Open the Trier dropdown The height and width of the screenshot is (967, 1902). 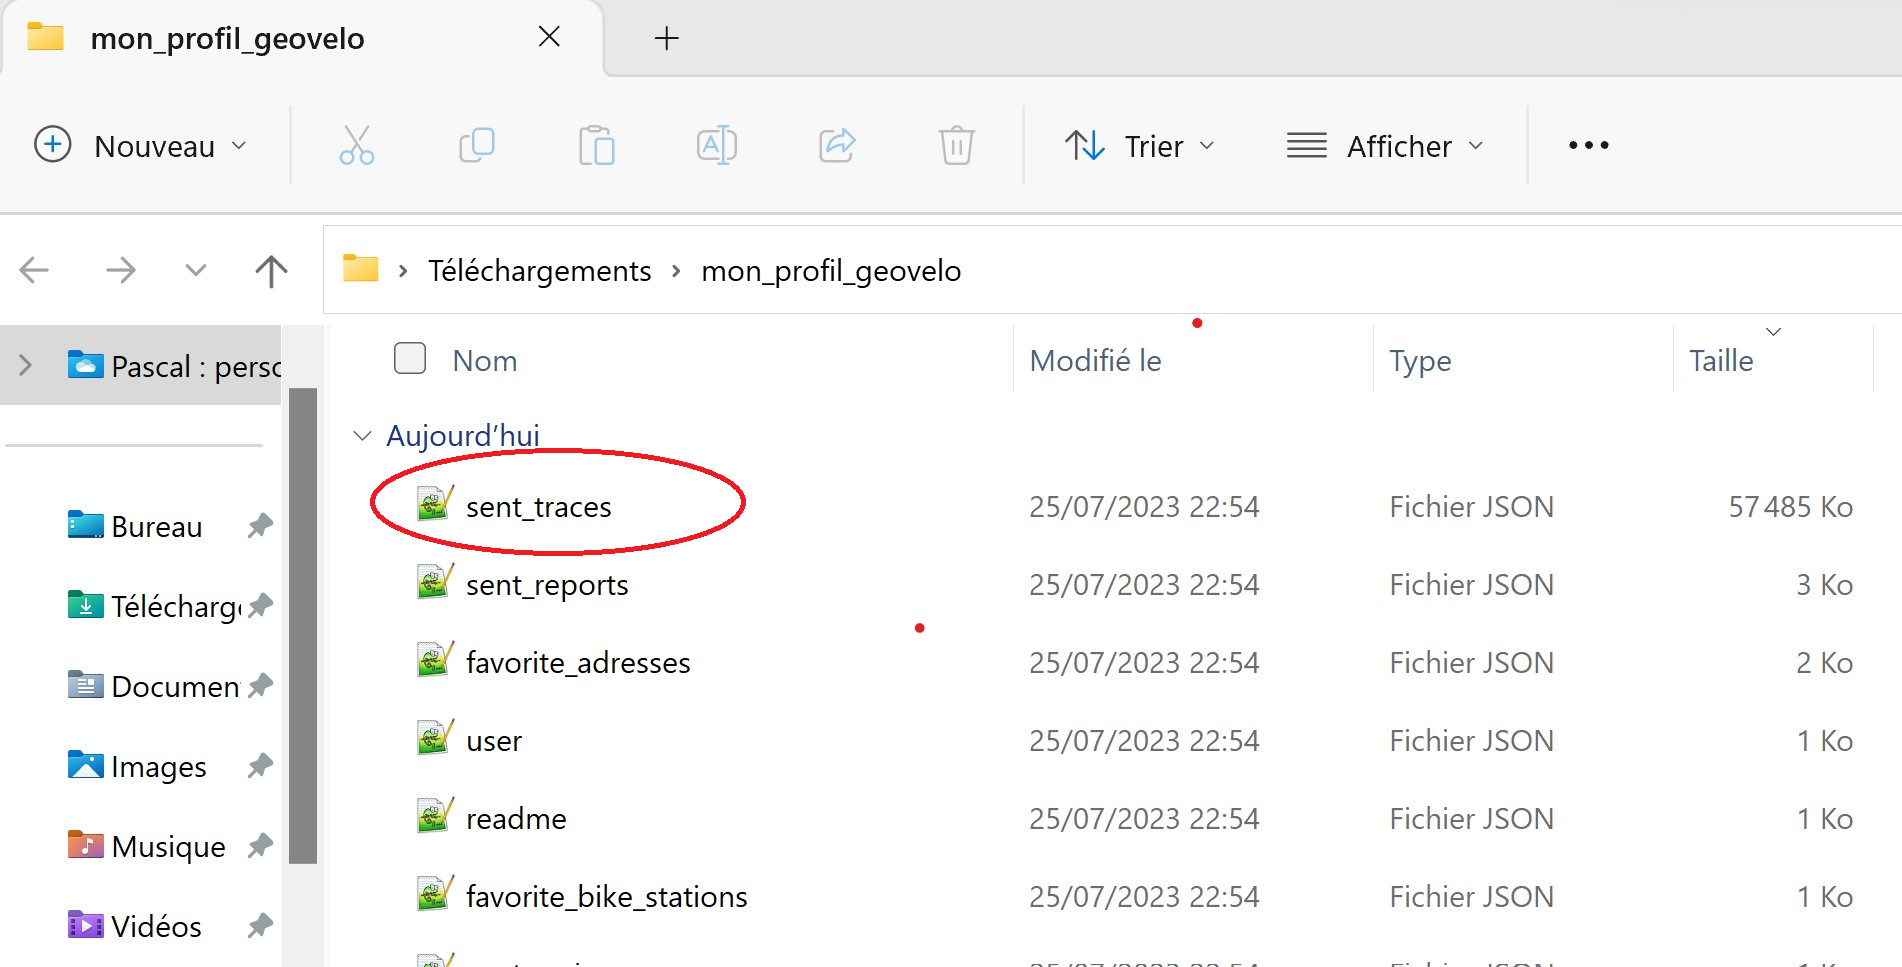[x=1140, y=145]
